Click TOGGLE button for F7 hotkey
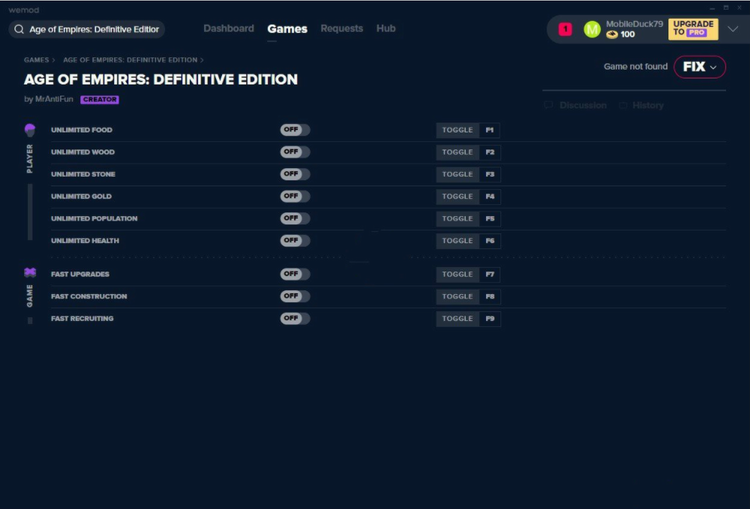Viewport: 750px width, 509px height. [x=457, y=274]
